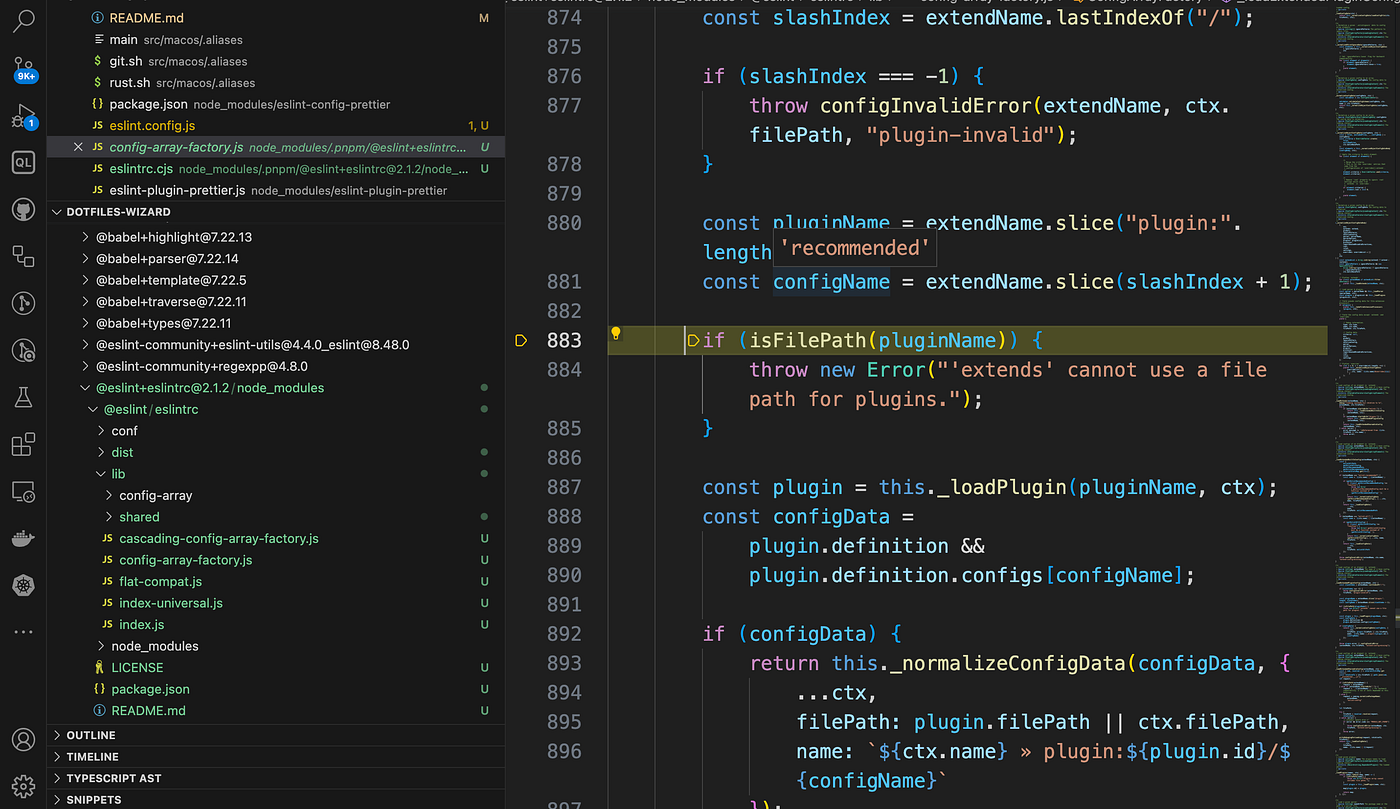Open the Kubernetes view
This screenshot has width=1400, height=809.
(24, 585)
